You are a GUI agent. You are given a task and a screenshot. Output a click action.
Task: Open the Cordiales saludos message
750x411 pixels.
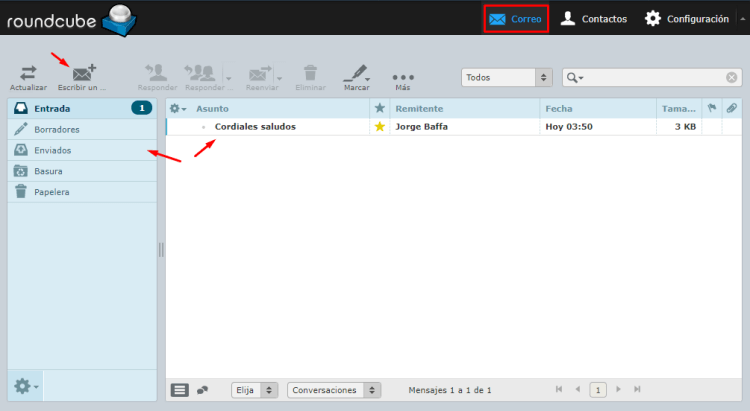coord(255,127)
